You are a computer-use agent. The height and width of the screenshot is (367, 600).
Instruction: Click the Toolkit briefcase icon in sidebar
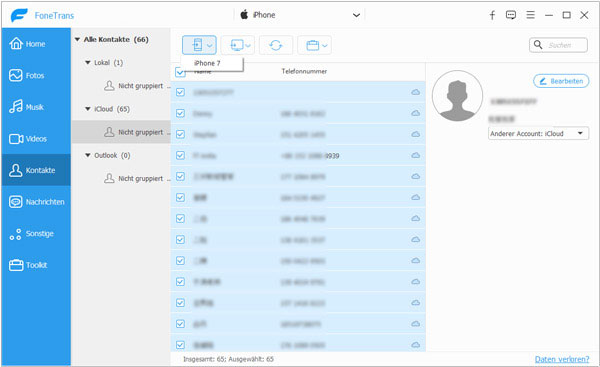(x=16, y=265)
